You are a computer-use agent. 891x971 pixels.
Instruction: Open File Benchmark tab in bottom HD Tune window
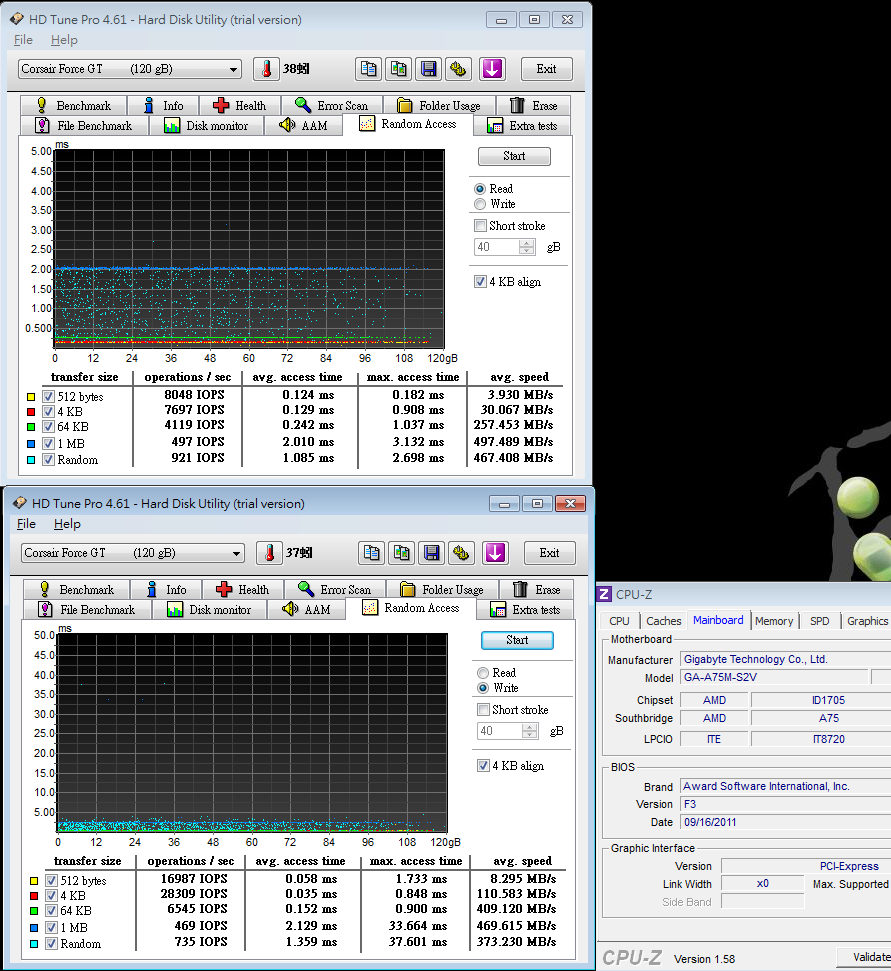(x=87, y=609)
